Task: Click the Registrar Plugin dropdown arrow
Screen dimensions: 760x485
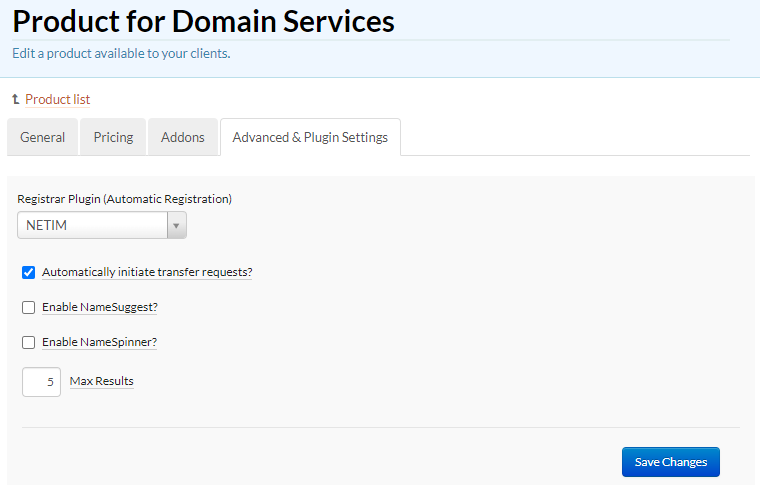Action: (176, 225)
